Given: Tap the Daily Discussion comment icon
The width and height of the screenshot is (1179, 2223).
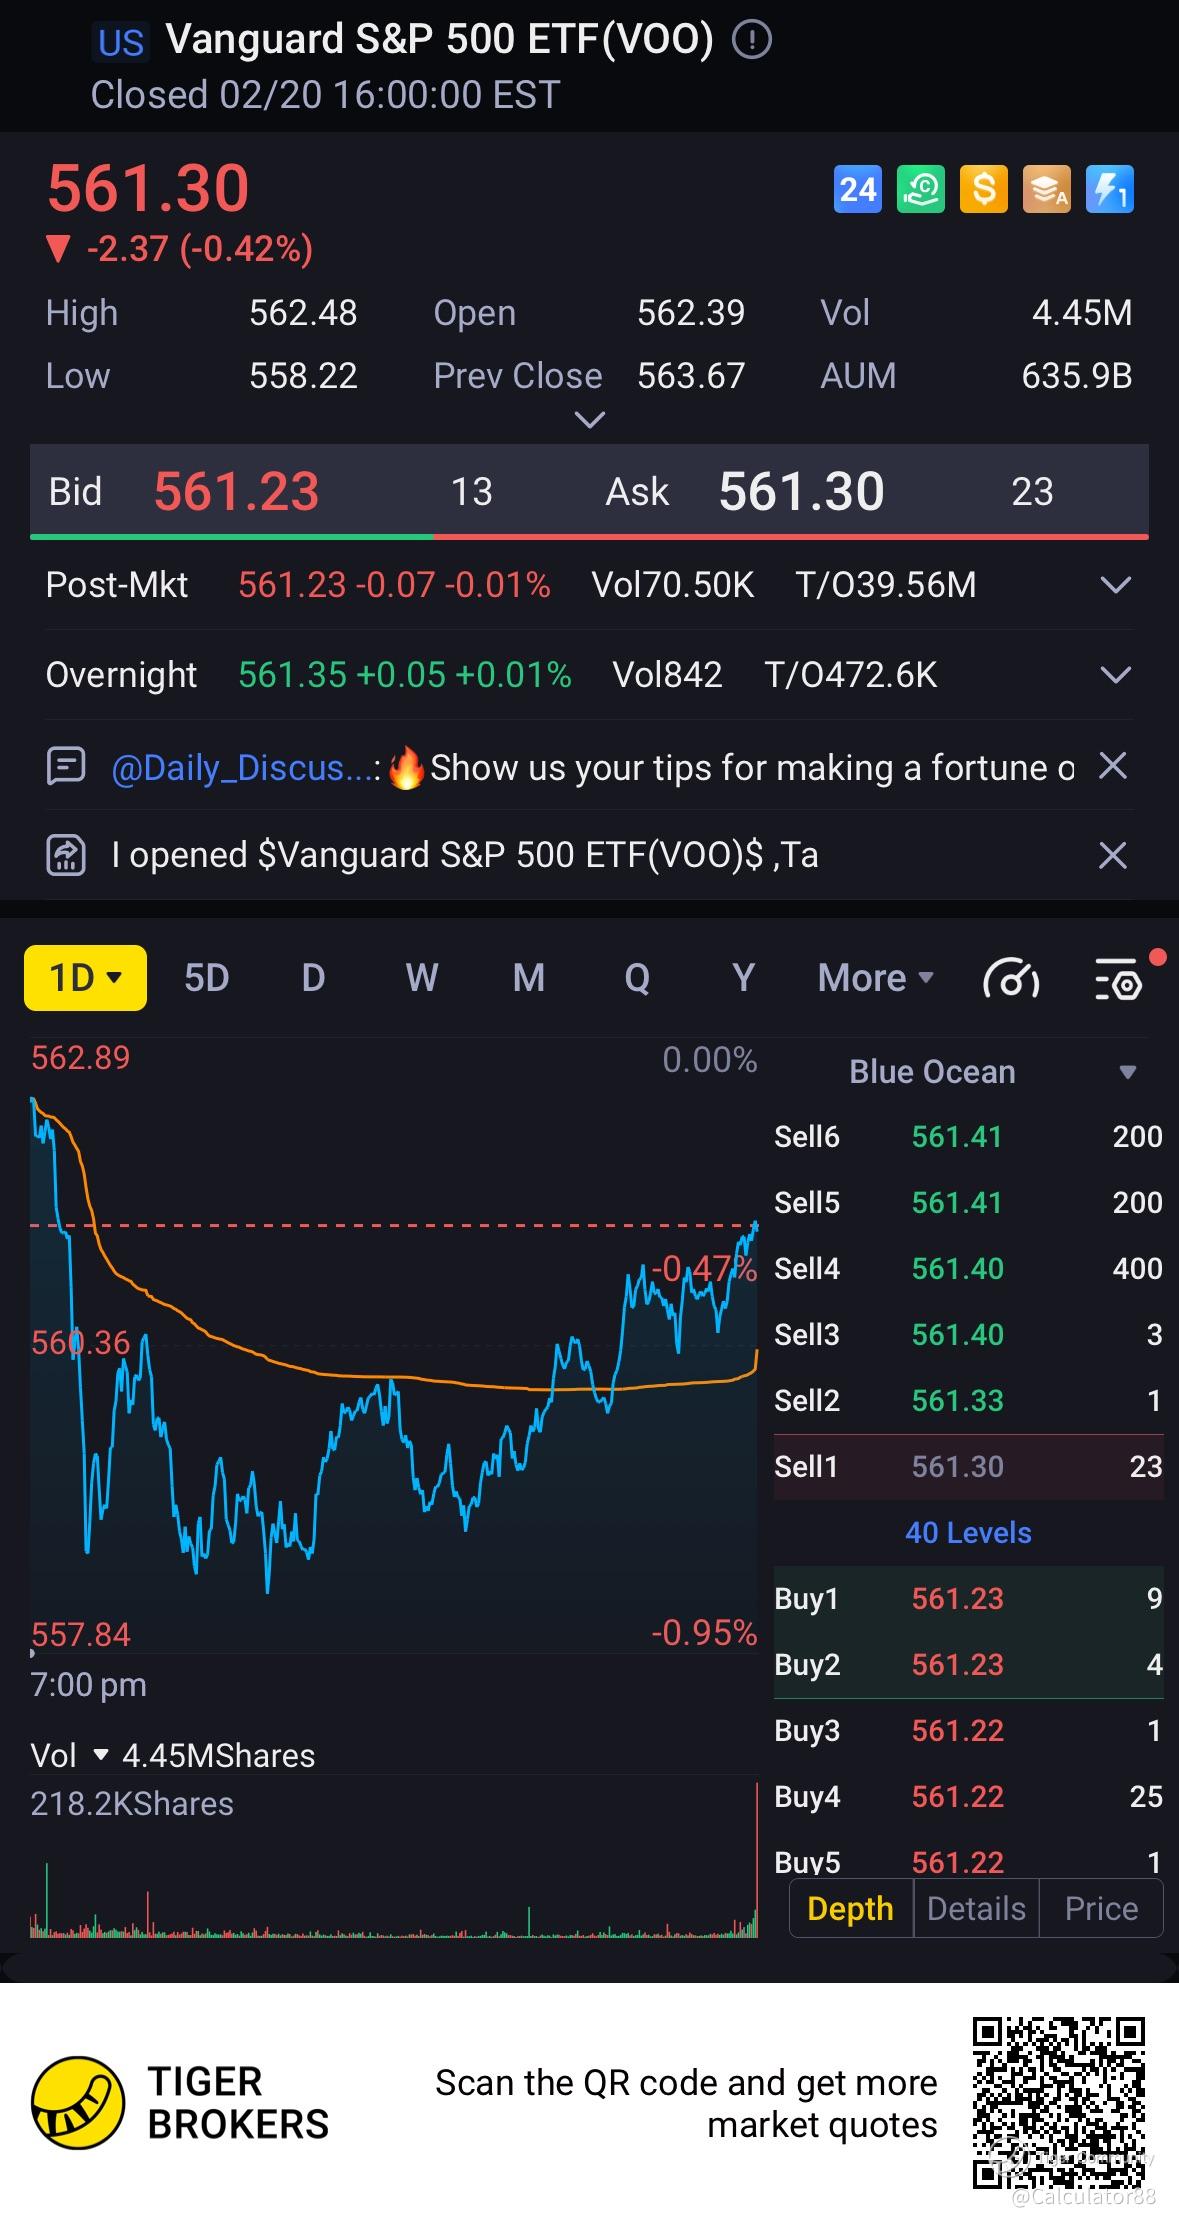Looking at the screenshot, I should coord(66,767).
